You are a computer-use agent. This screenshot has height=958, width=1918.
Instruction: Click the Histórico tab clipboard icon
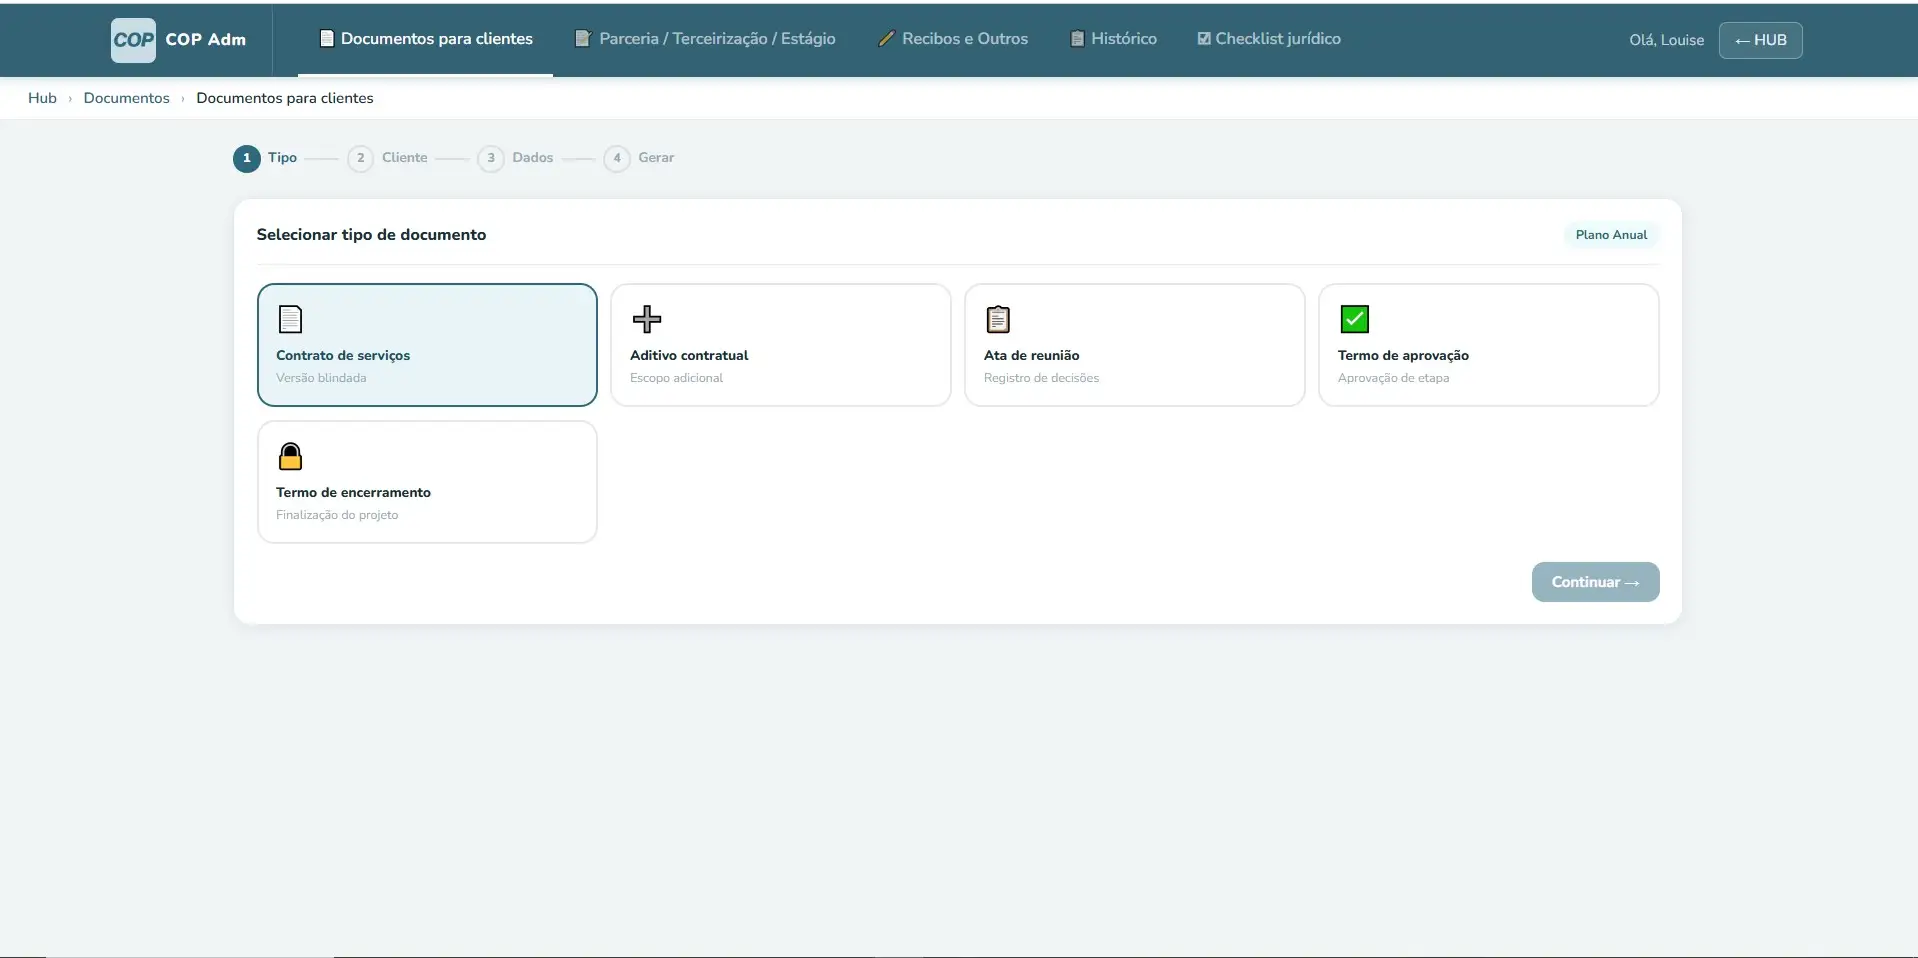tap(1077, 39)
